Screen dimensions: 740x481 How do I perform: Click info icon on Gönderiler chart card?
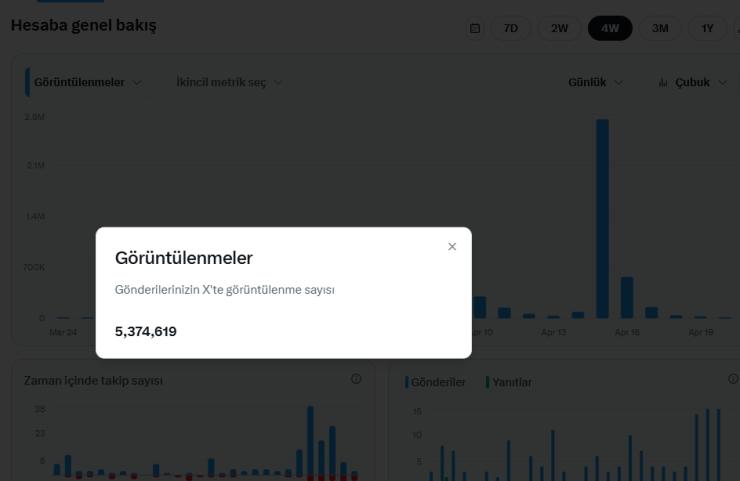click(733, 379)
